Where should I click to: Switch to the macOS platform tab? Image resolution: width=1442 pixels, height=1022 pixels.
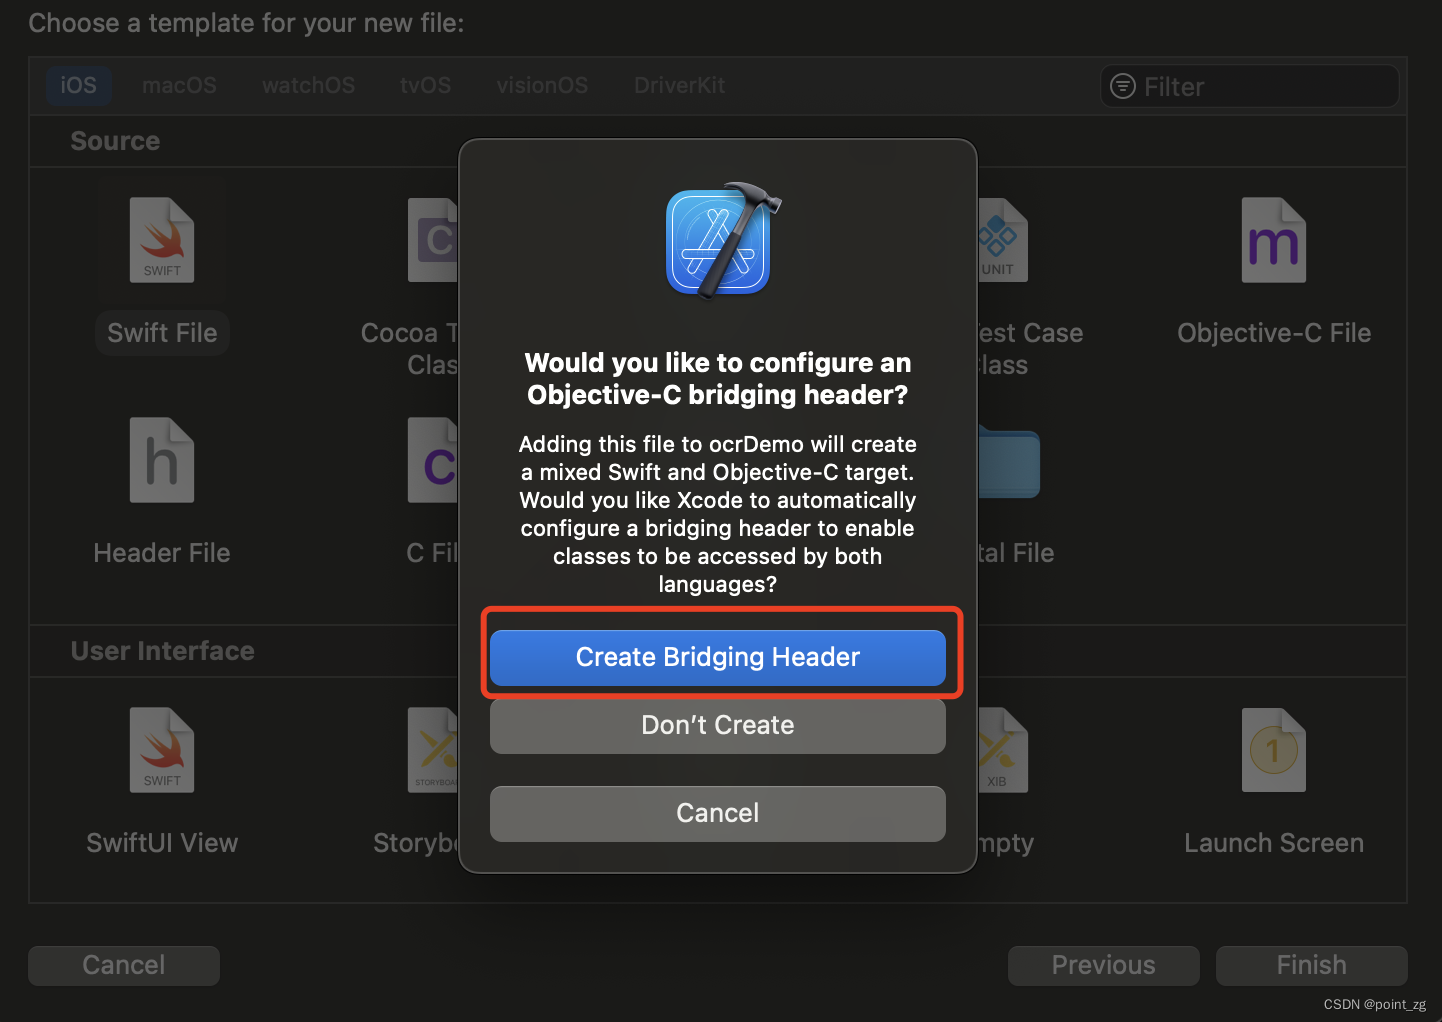[179, 85]
